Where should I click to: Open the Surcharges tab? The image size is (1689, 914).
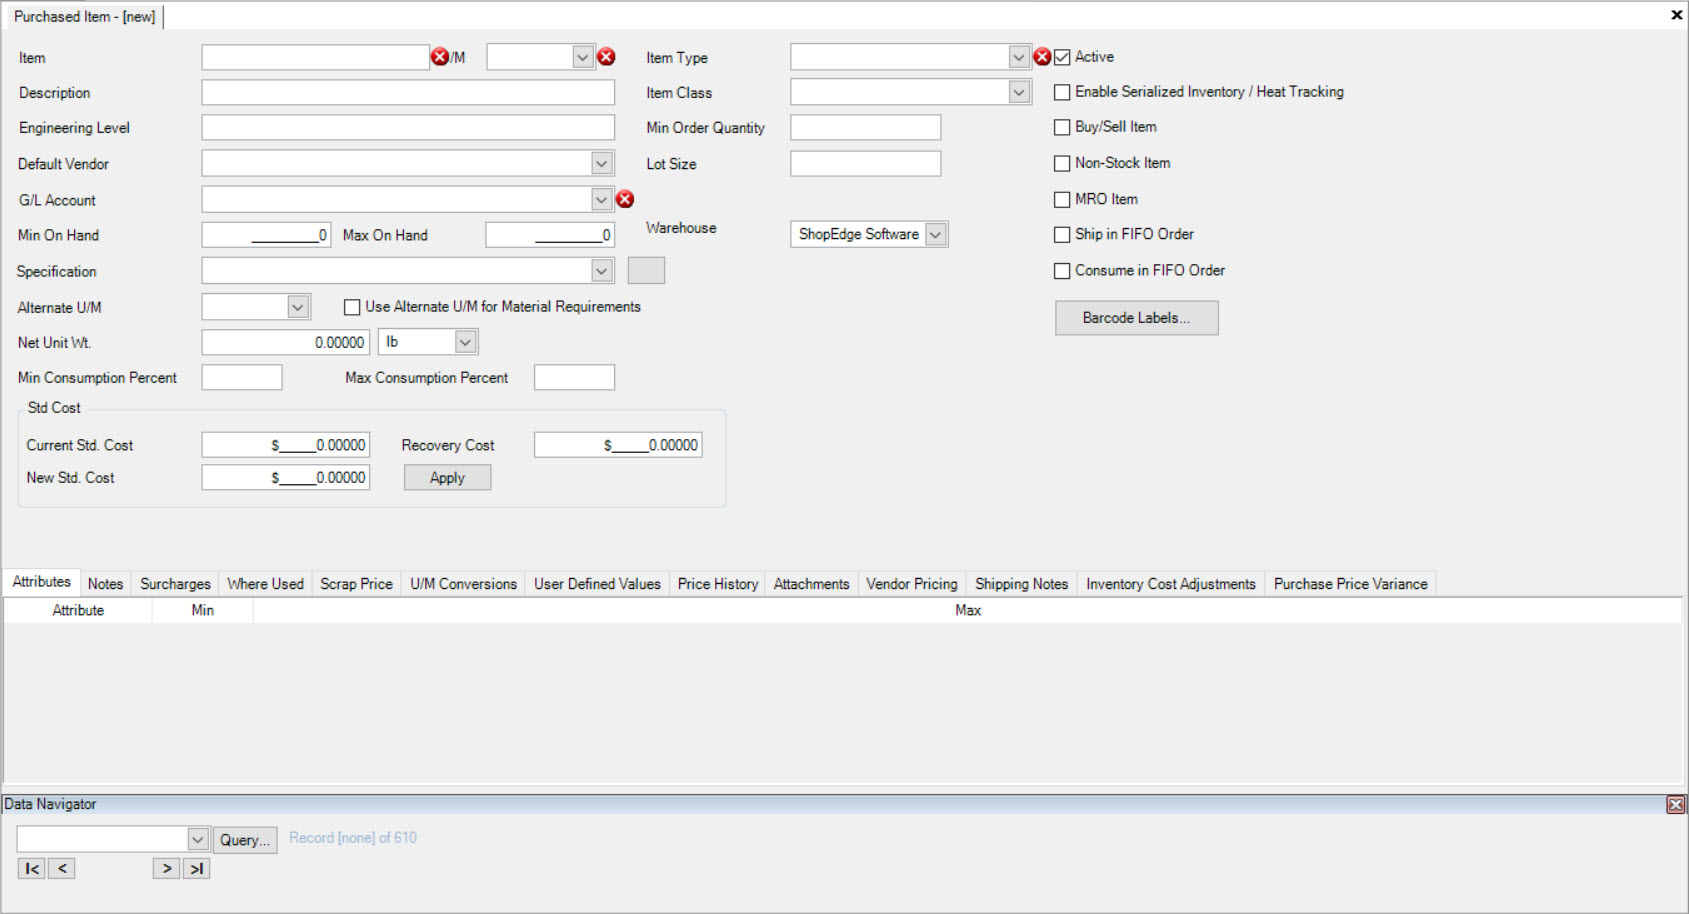coord(175,584)
